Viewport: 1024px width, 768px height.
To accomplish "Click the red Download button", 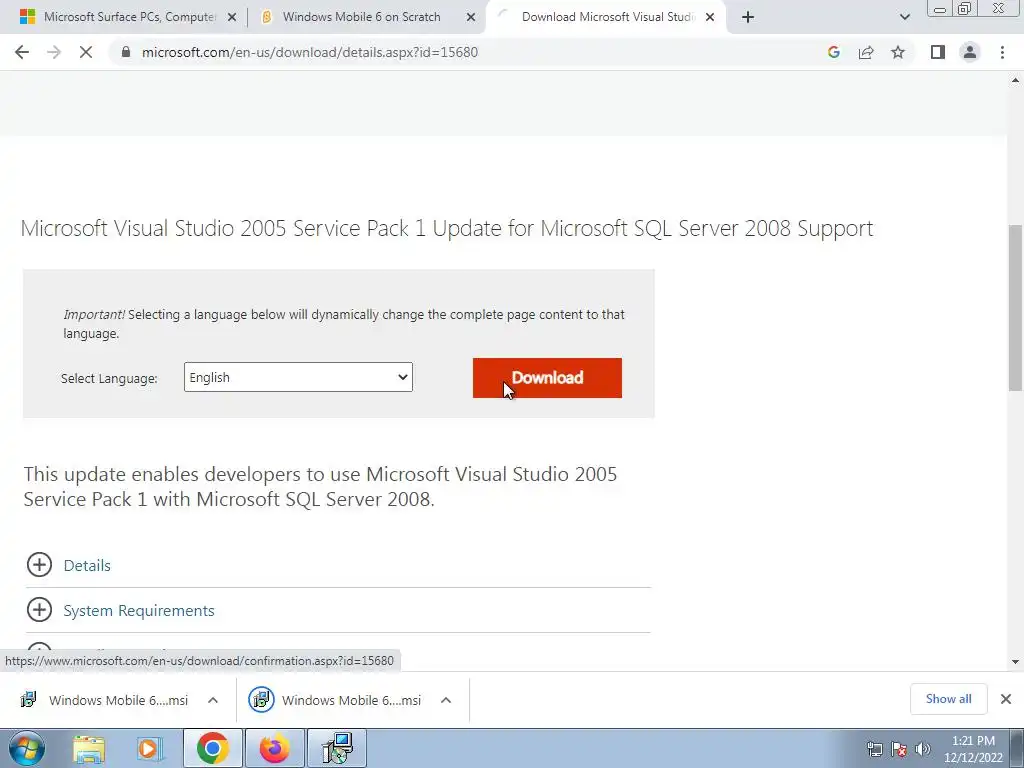I will (547, 377).
